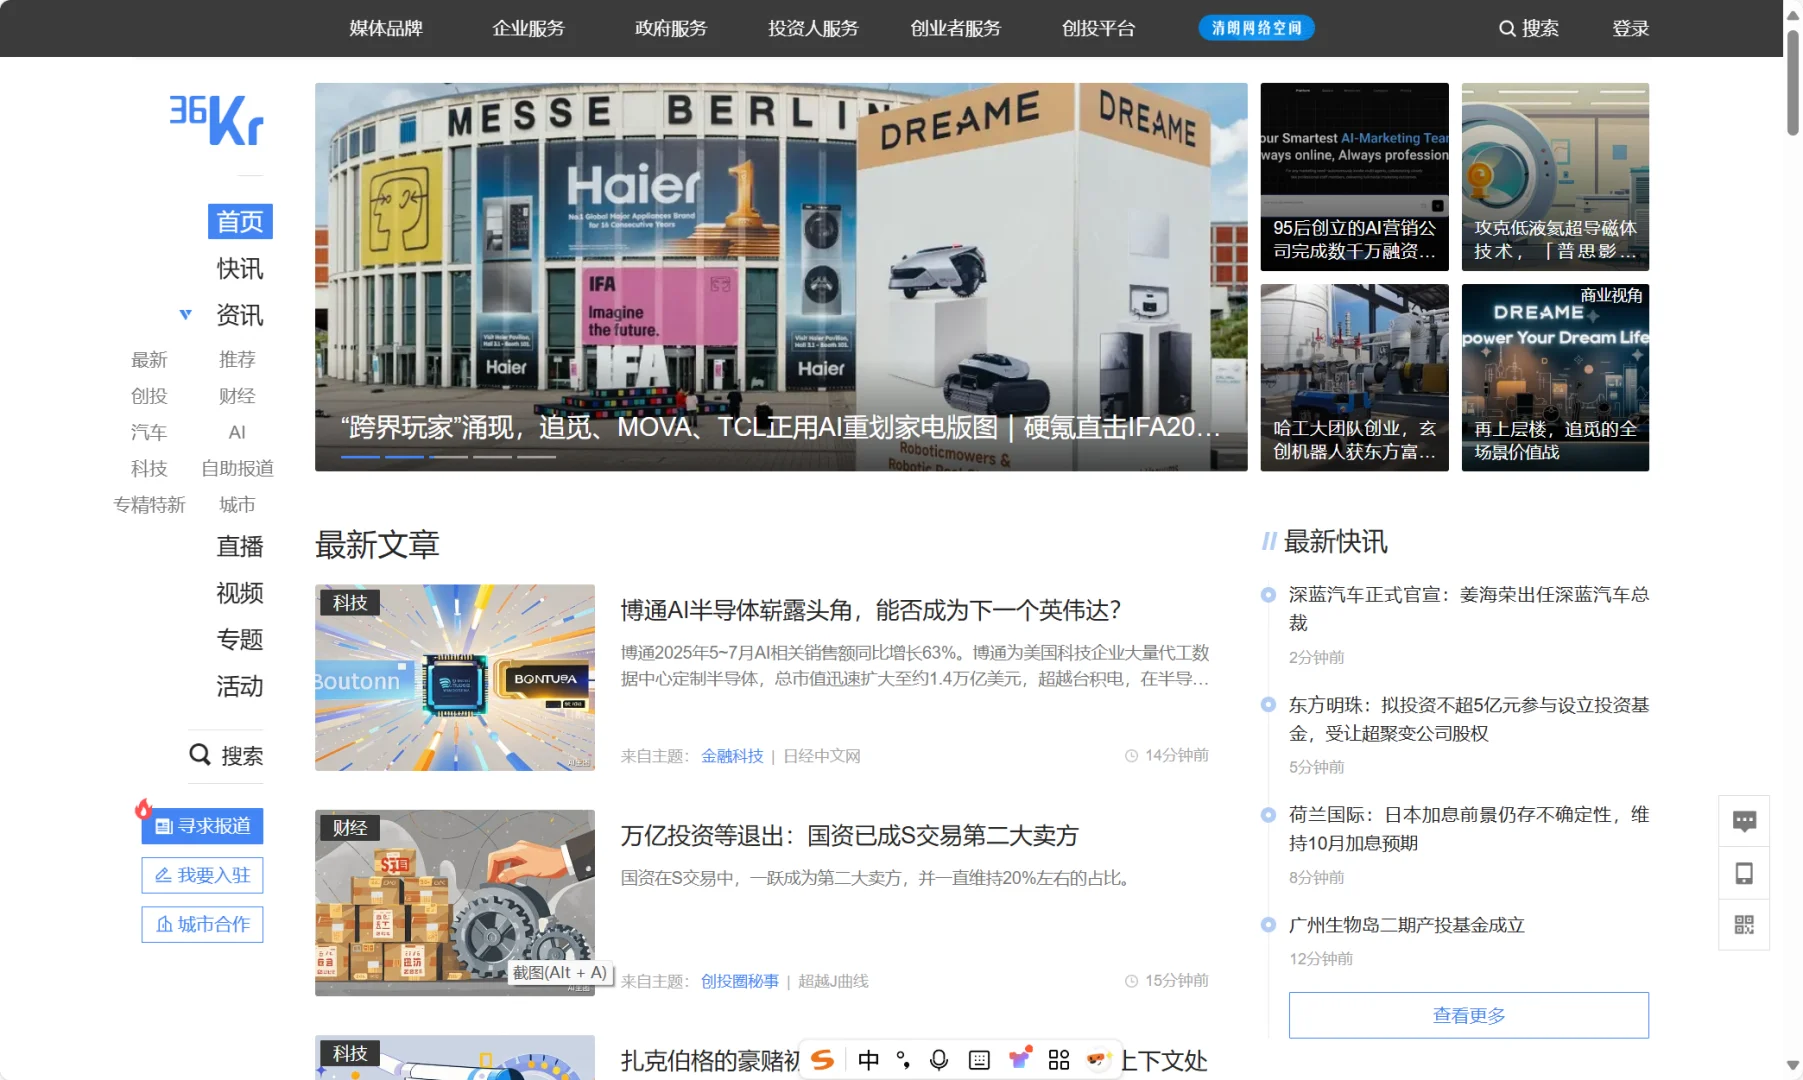Select the 汽车 subcategory
The image size is (1803, 1080).
(149, 432)
